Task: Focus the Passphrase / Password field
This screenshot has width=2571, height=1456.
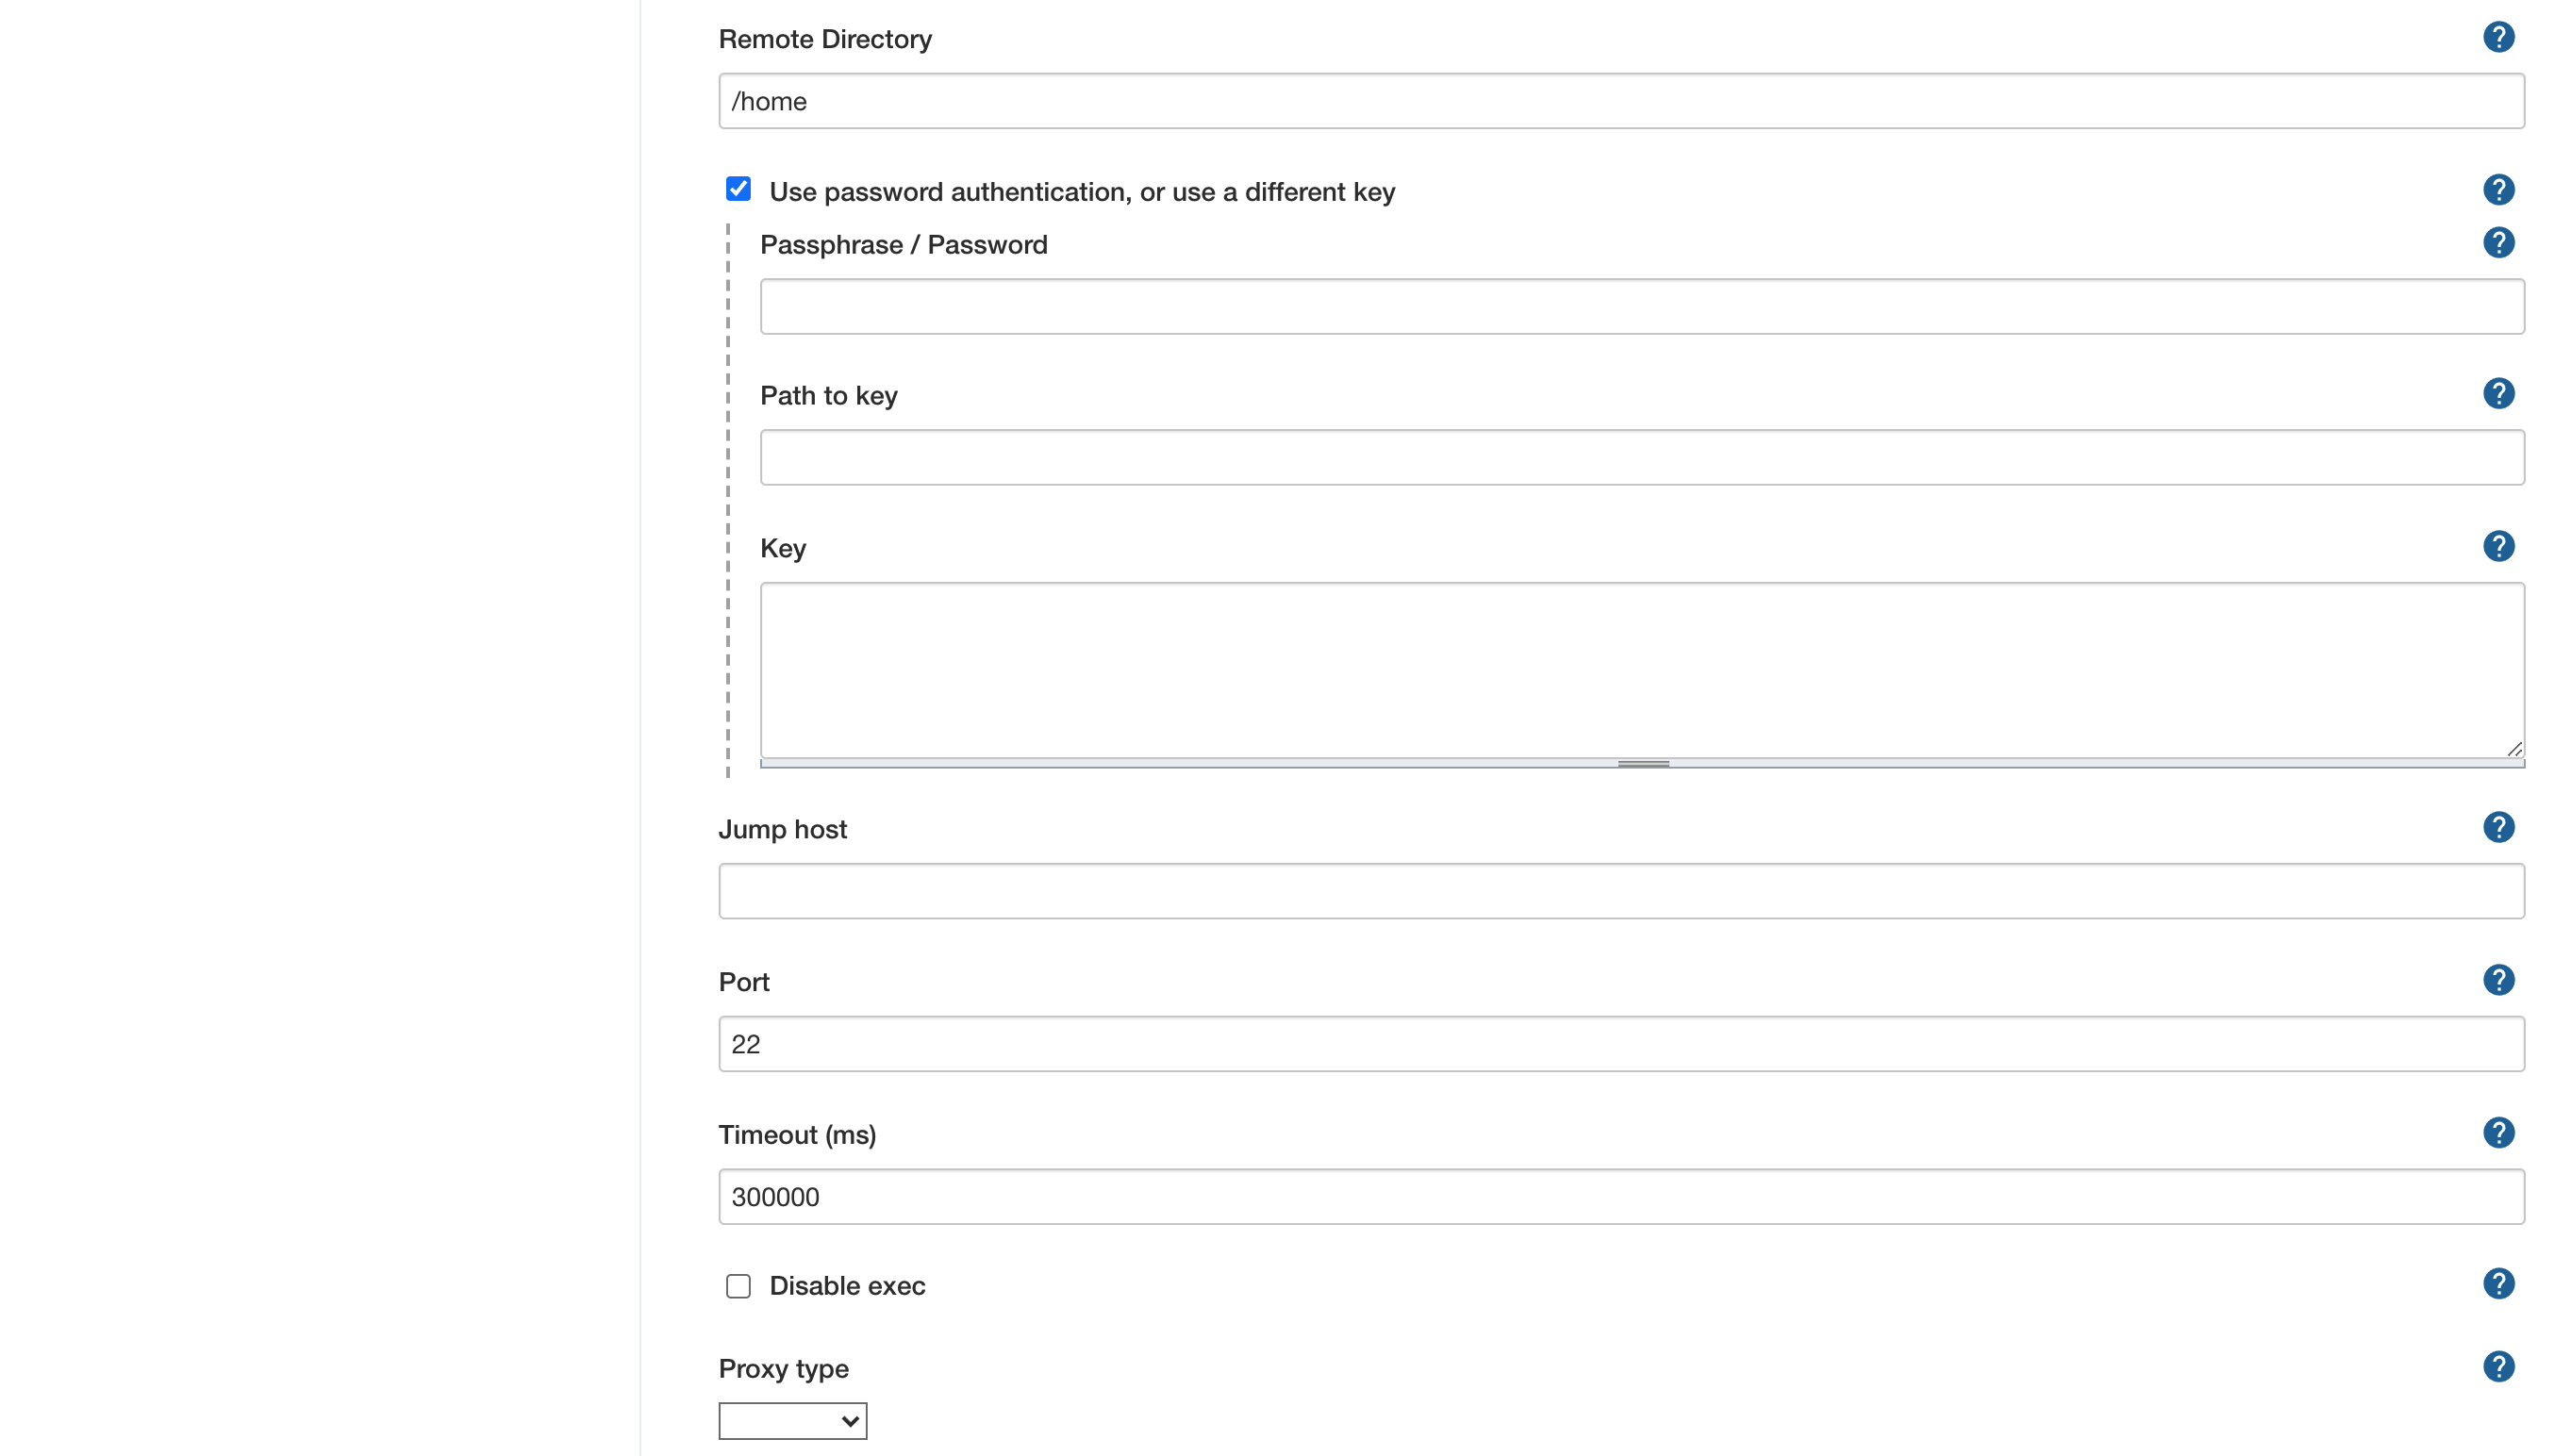Action: [1641, 306]
